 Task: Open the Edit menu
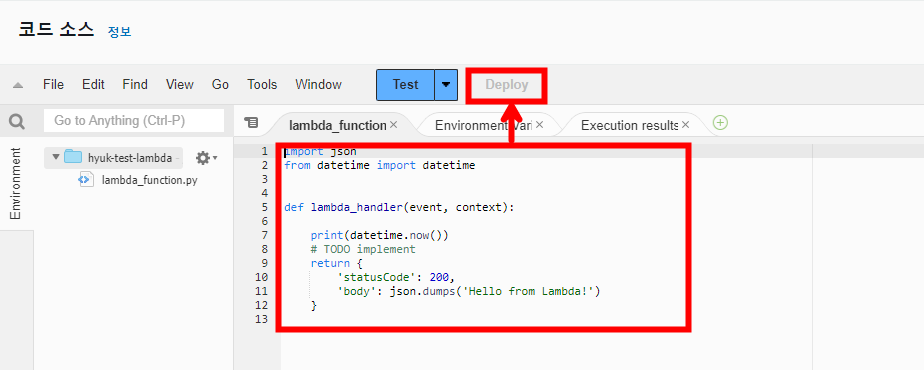[x=93, y=85]
